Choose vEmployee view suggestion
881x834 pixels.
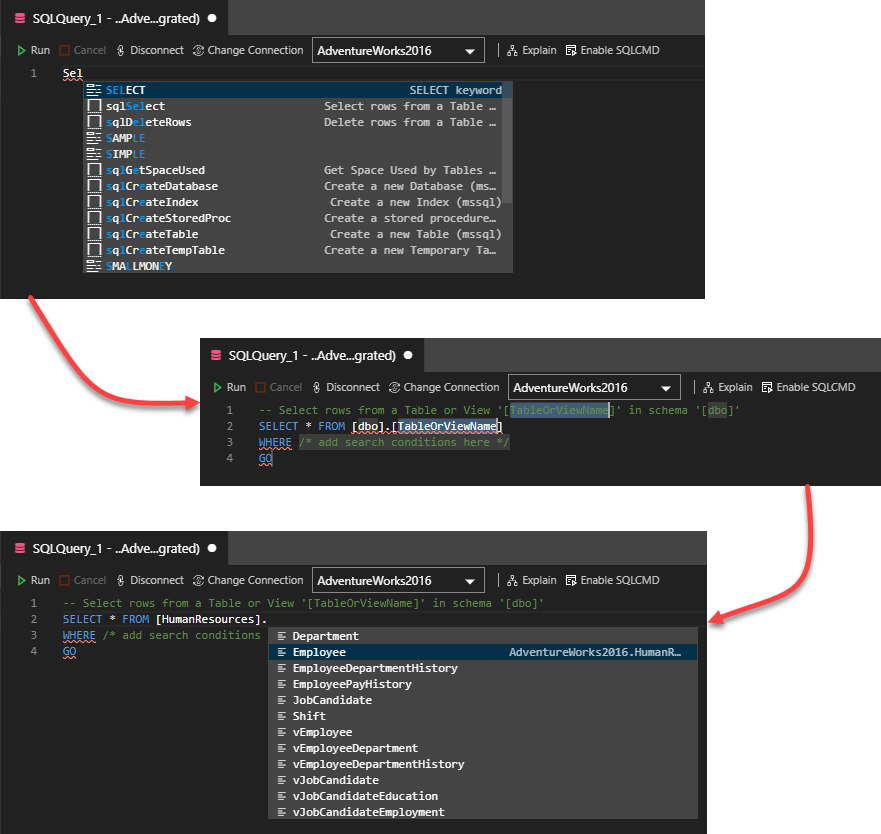pos(483,732)
